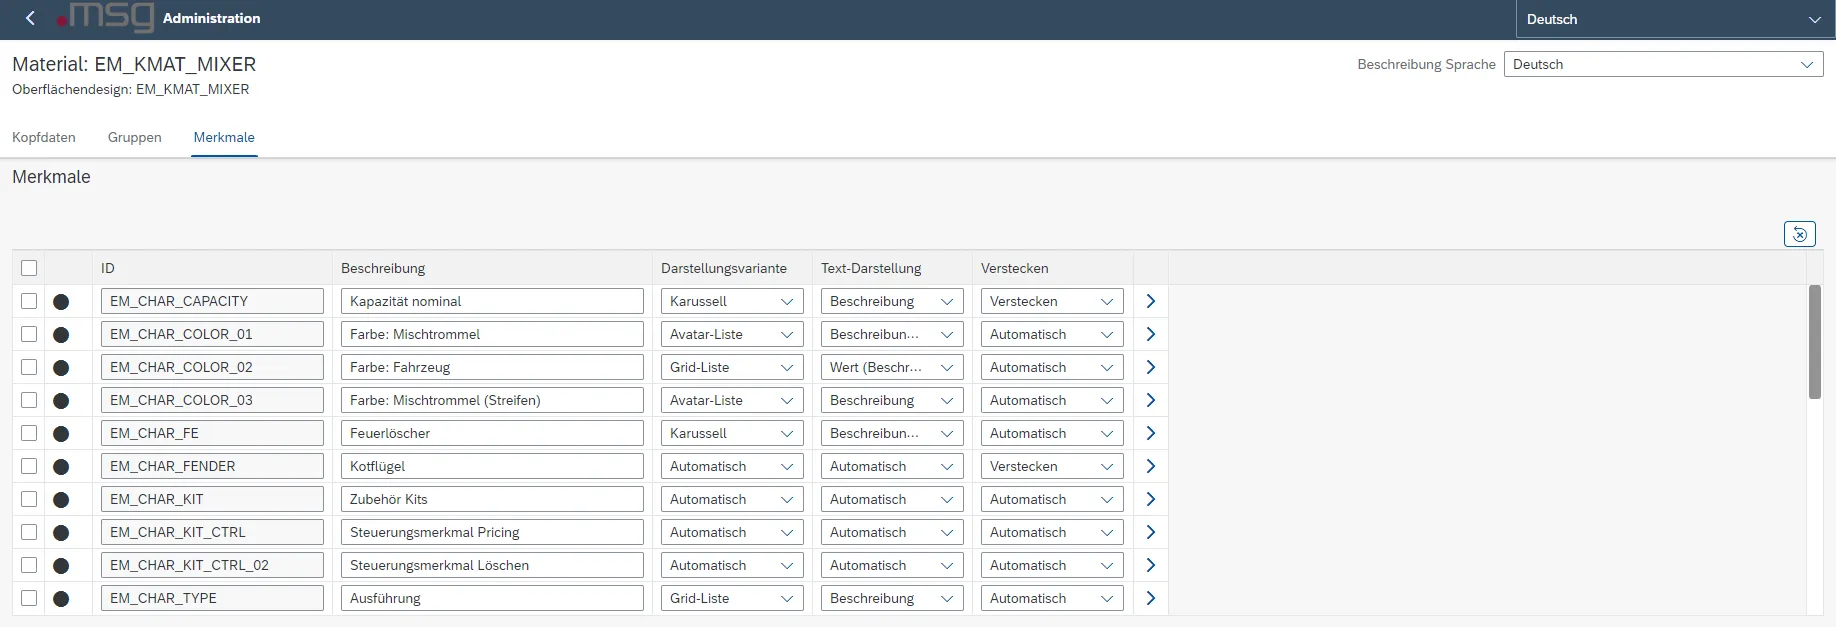Viewport: 1836px width, 627px height.
Task: Open details arrow for EM_CHAR_TYPE row
Action: click(1150, 598)
